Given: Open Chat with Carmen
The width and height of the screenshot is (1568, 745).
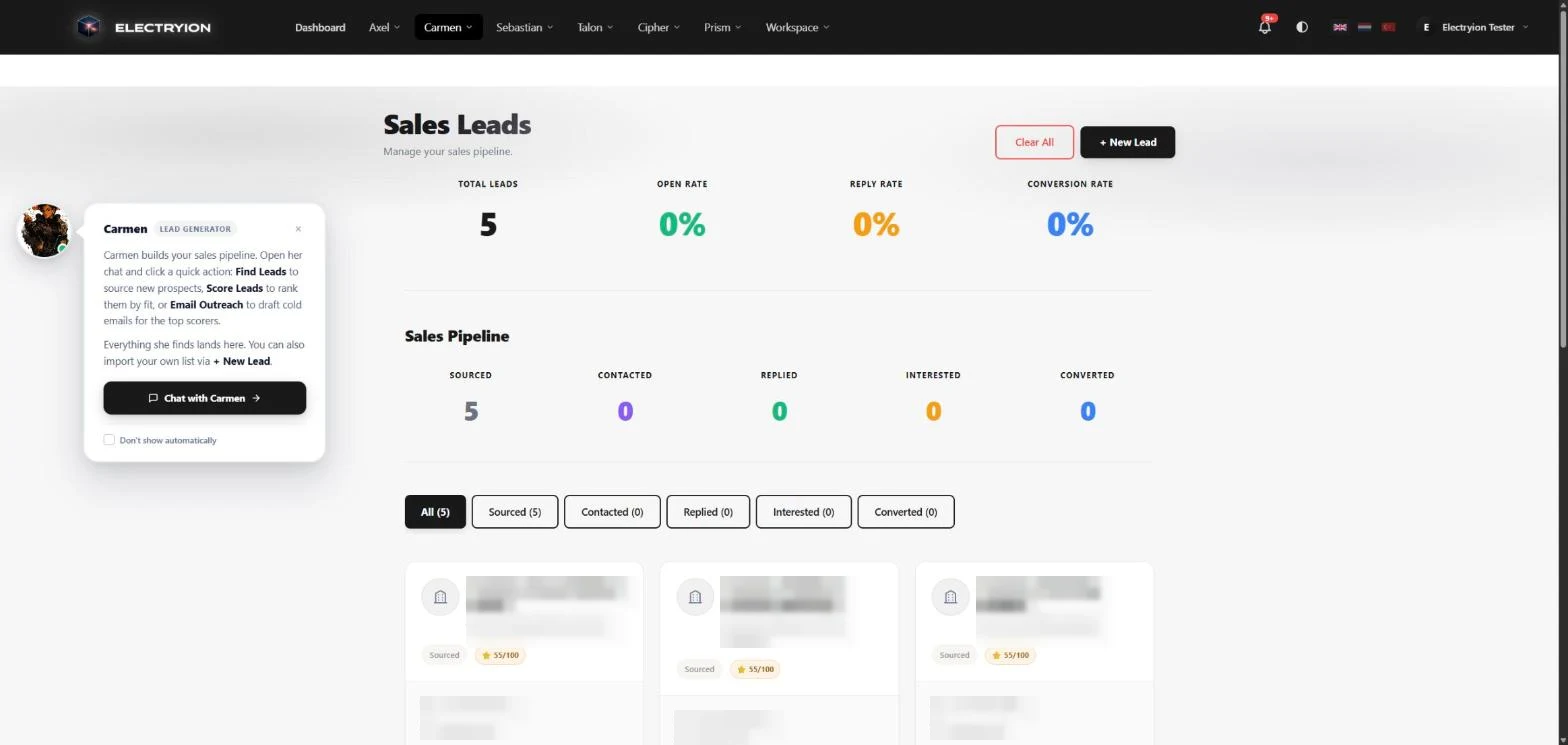Looking at the screenshot, I should [x=205, y=398].
